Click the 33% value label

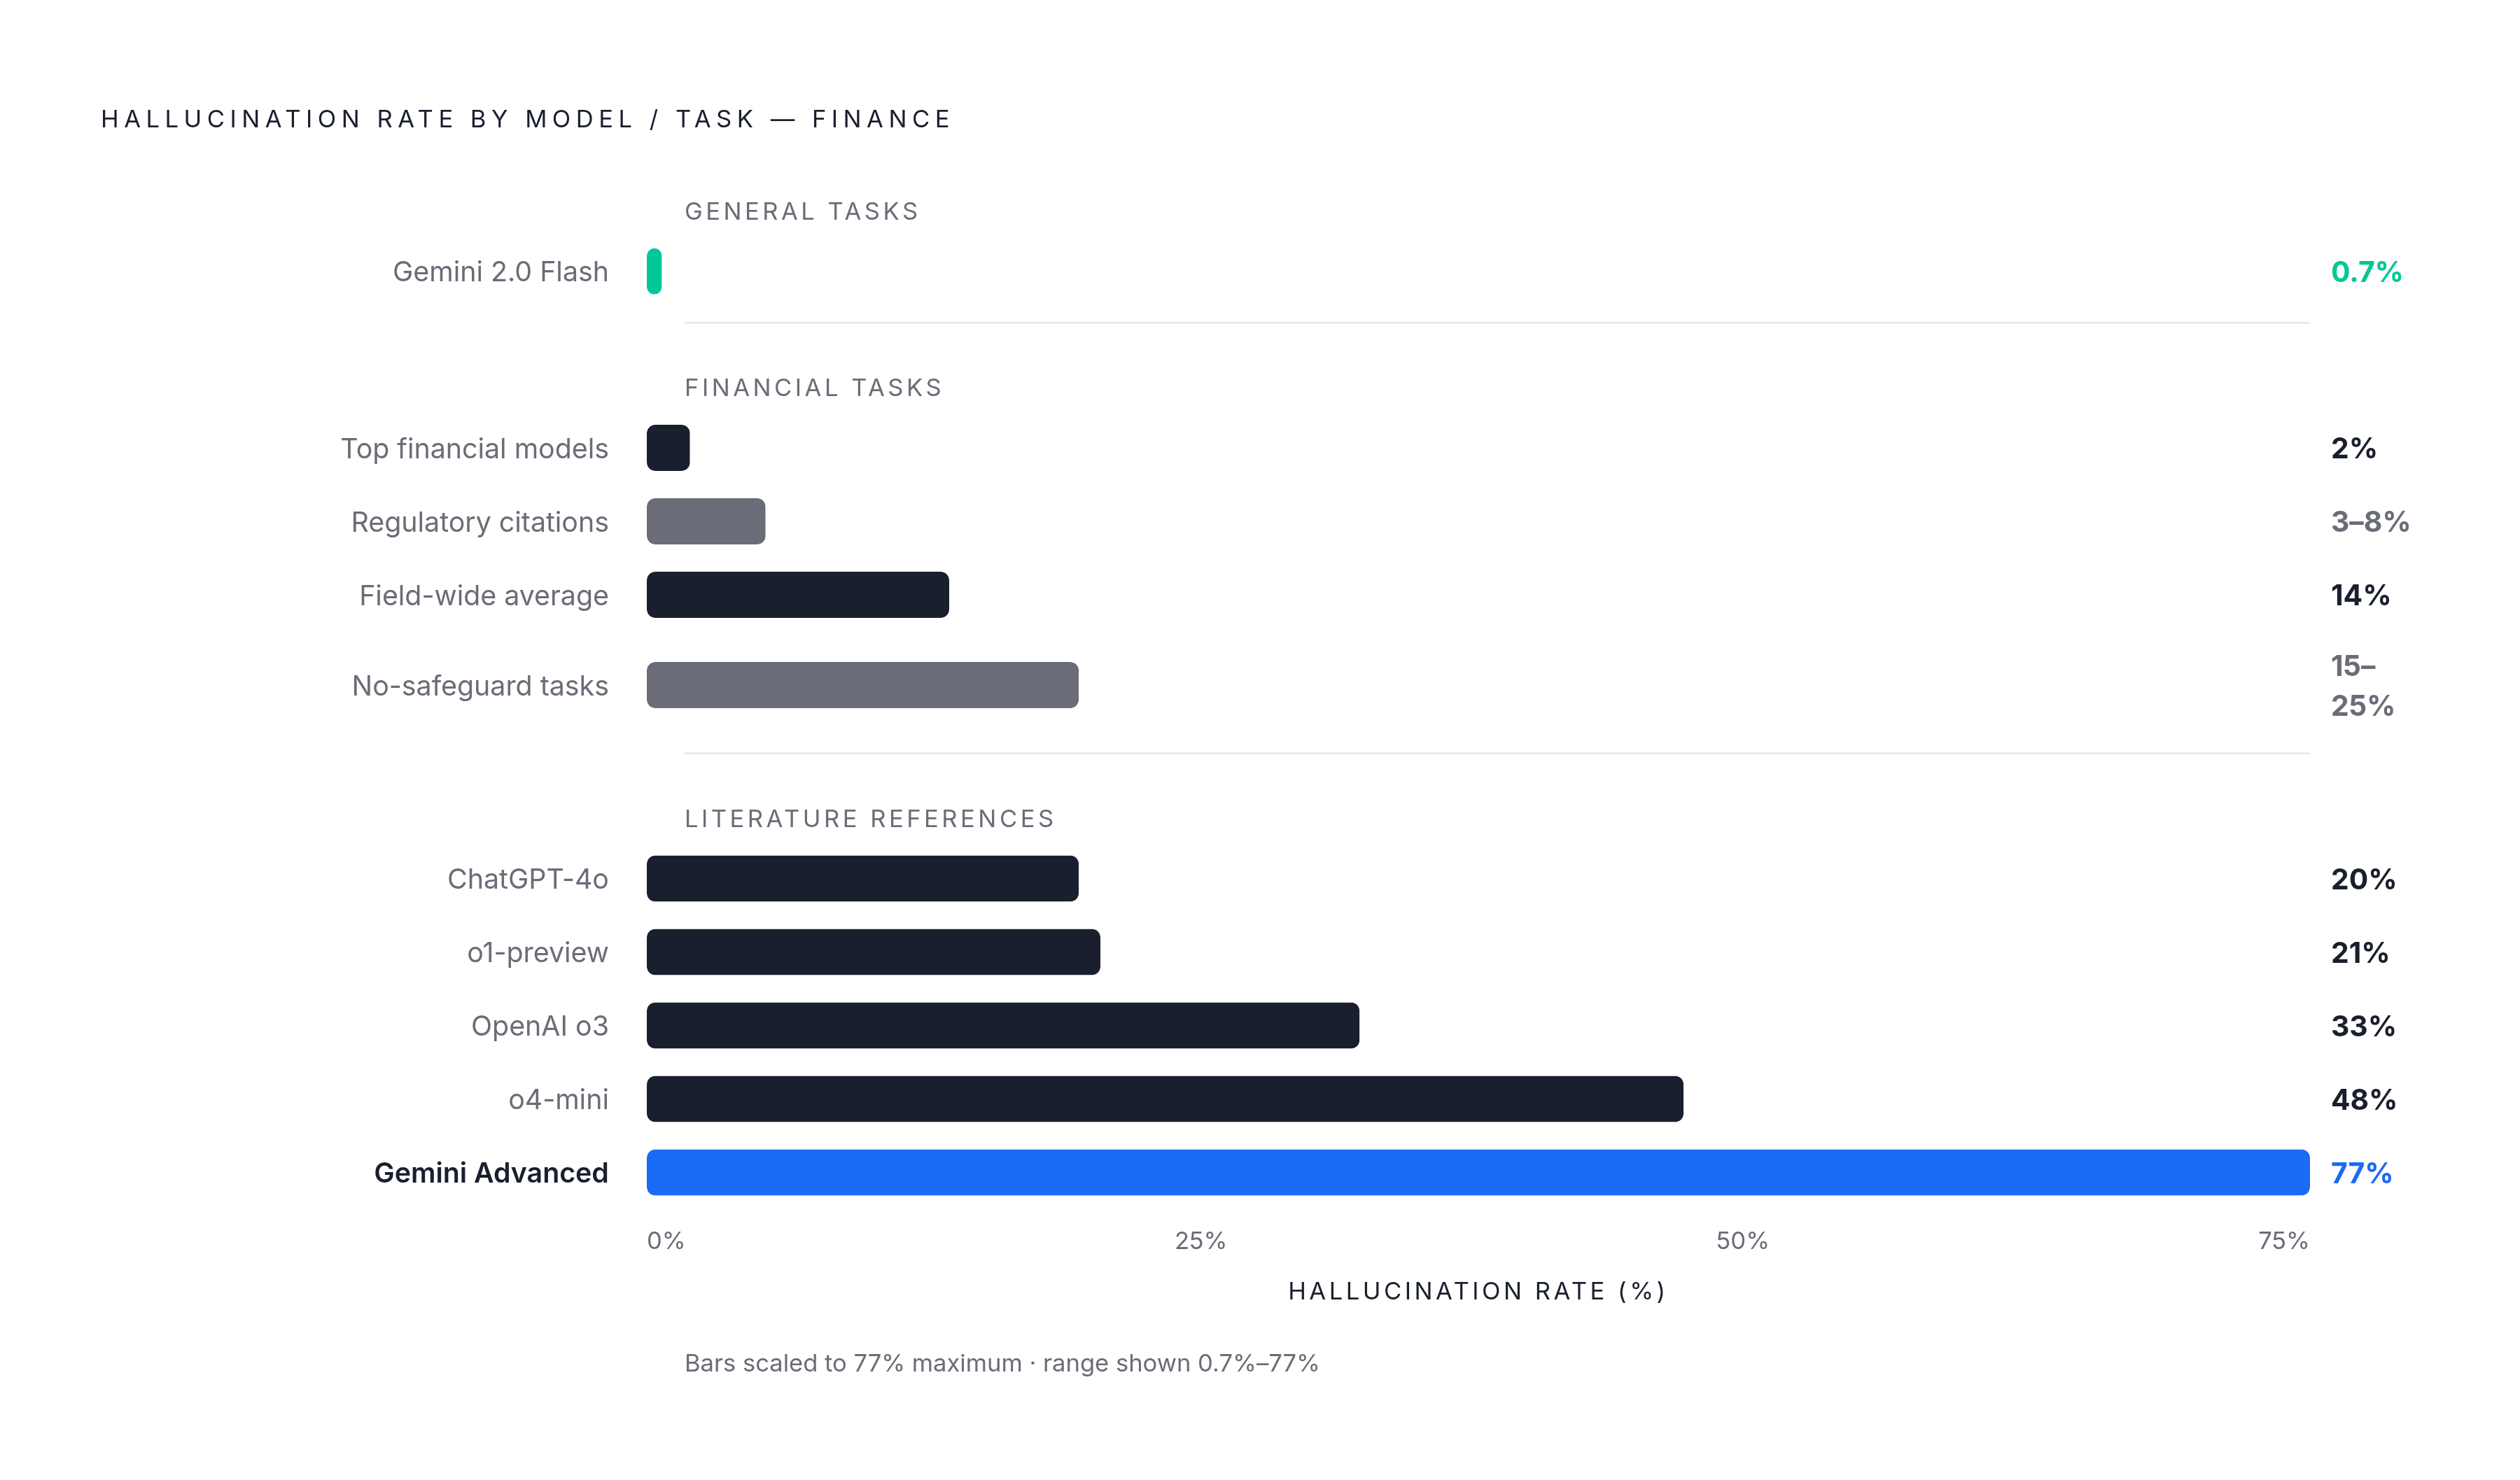click(x=2363, y=1026)
